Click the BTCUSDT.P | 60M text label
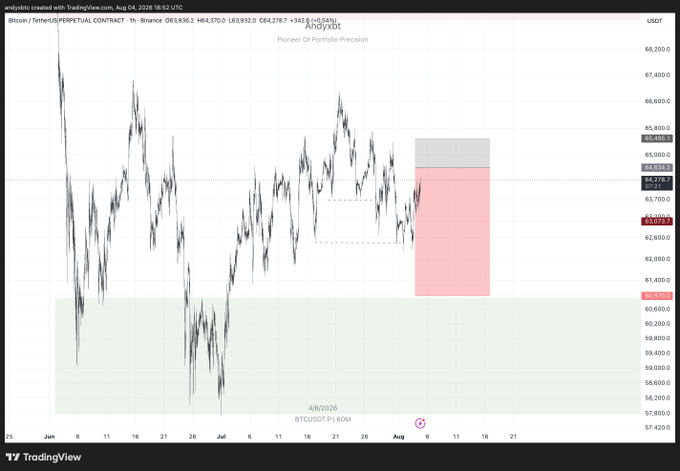Screen dimensions: 680x471 pyautogui.click(x=323, y=419)
